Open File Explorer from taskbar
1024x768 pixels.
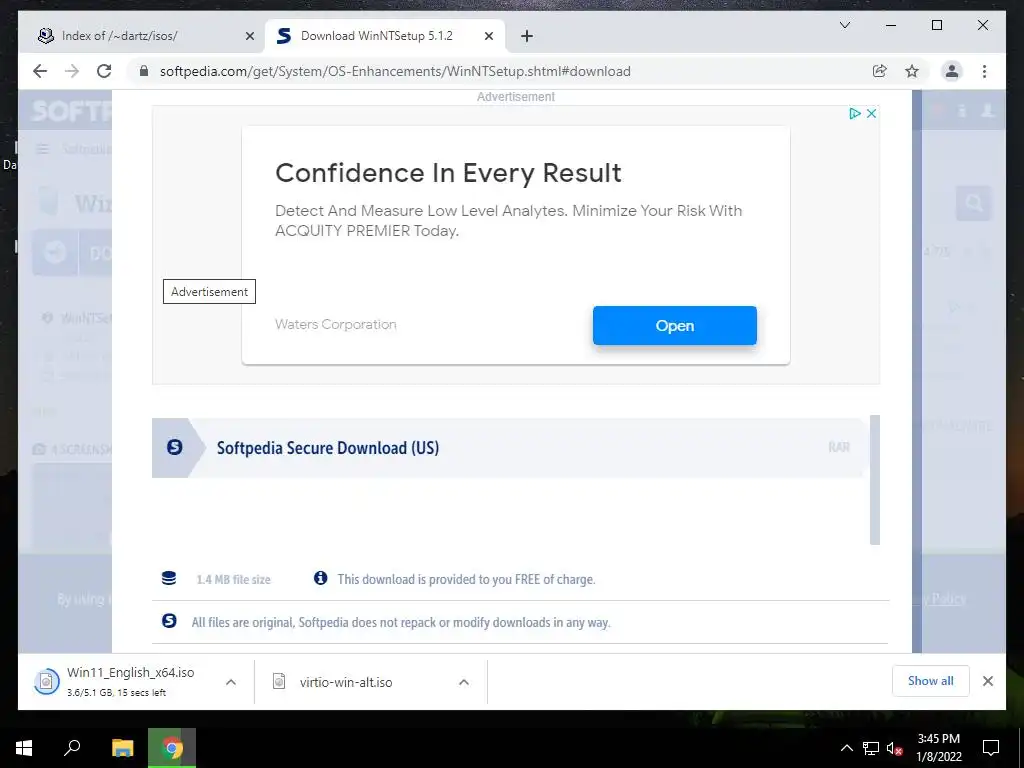coord(122,748)
